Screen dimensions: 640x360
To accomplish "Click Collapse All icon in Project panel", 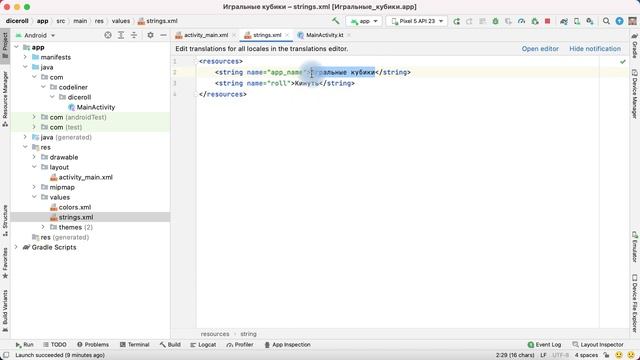I will [x=134, y=35].
